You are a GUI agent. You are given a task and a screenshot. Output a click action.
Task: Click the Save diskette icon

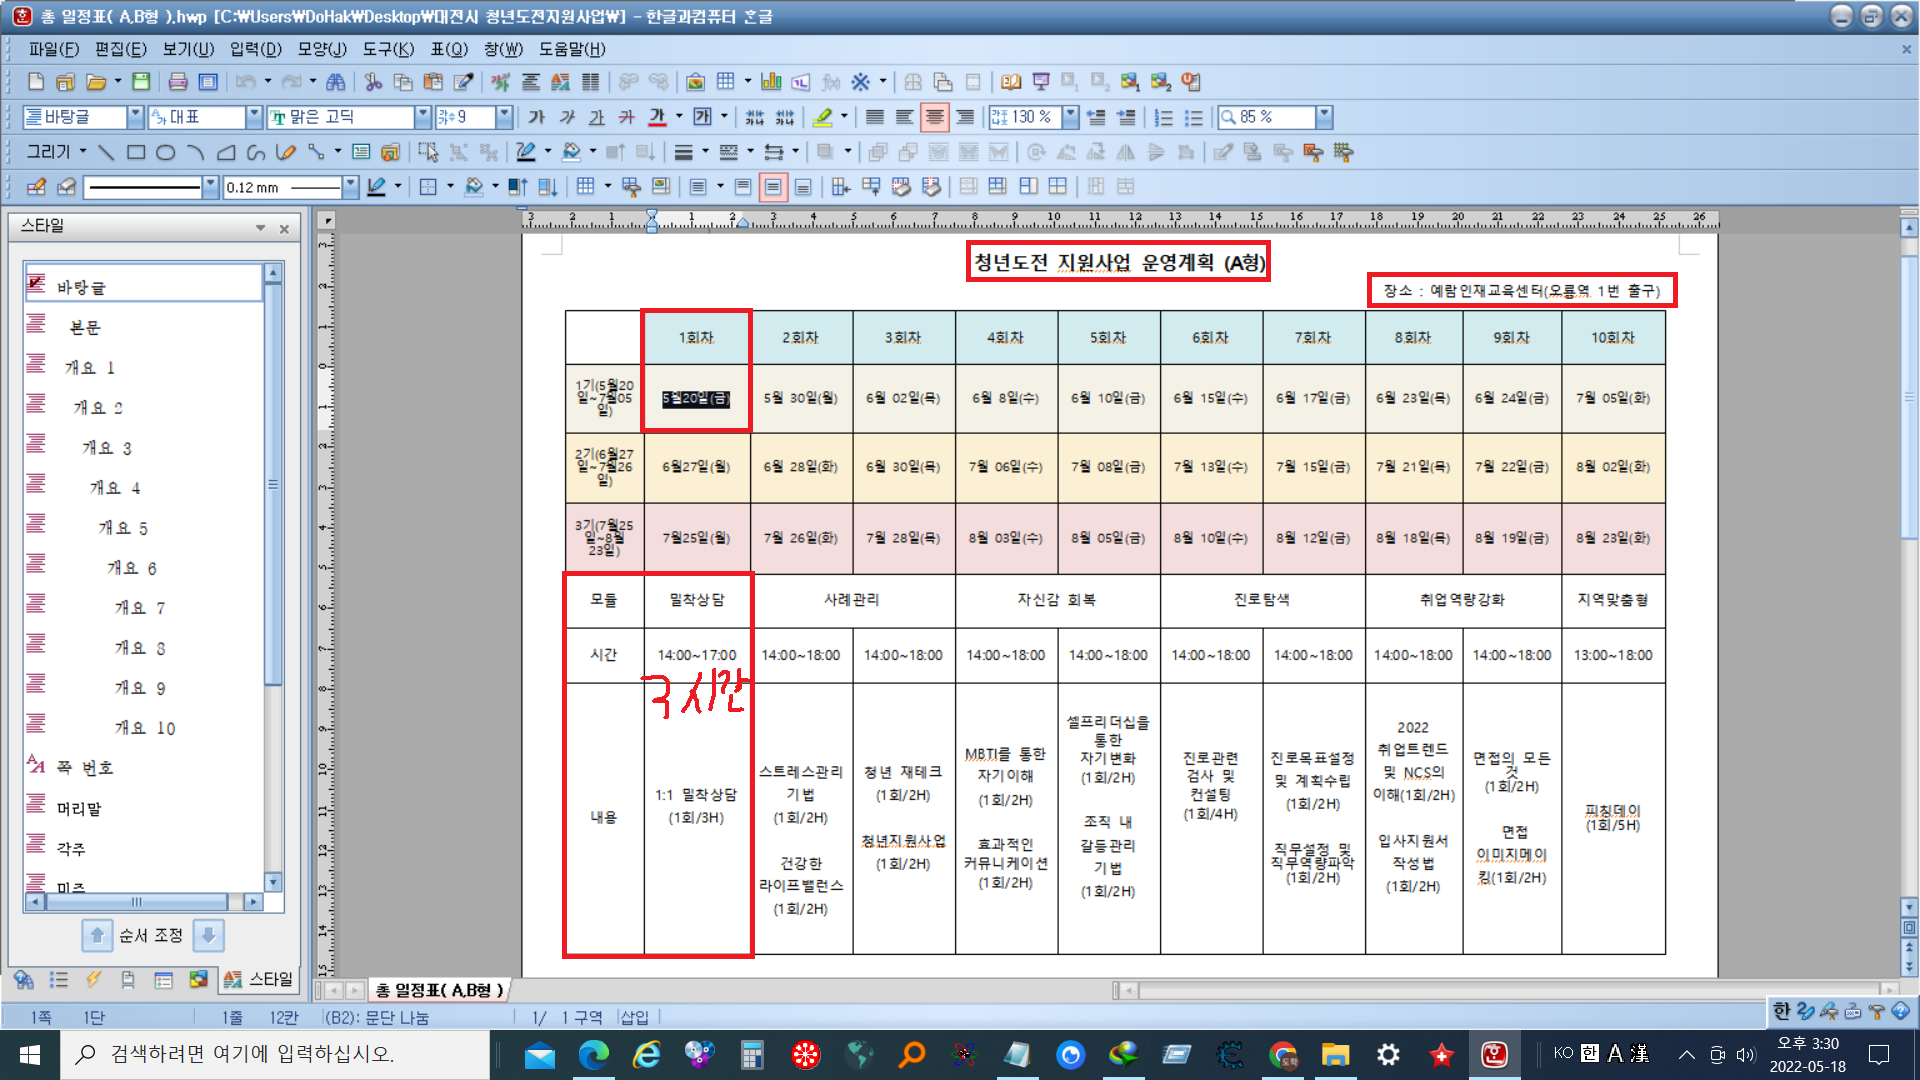141,82
